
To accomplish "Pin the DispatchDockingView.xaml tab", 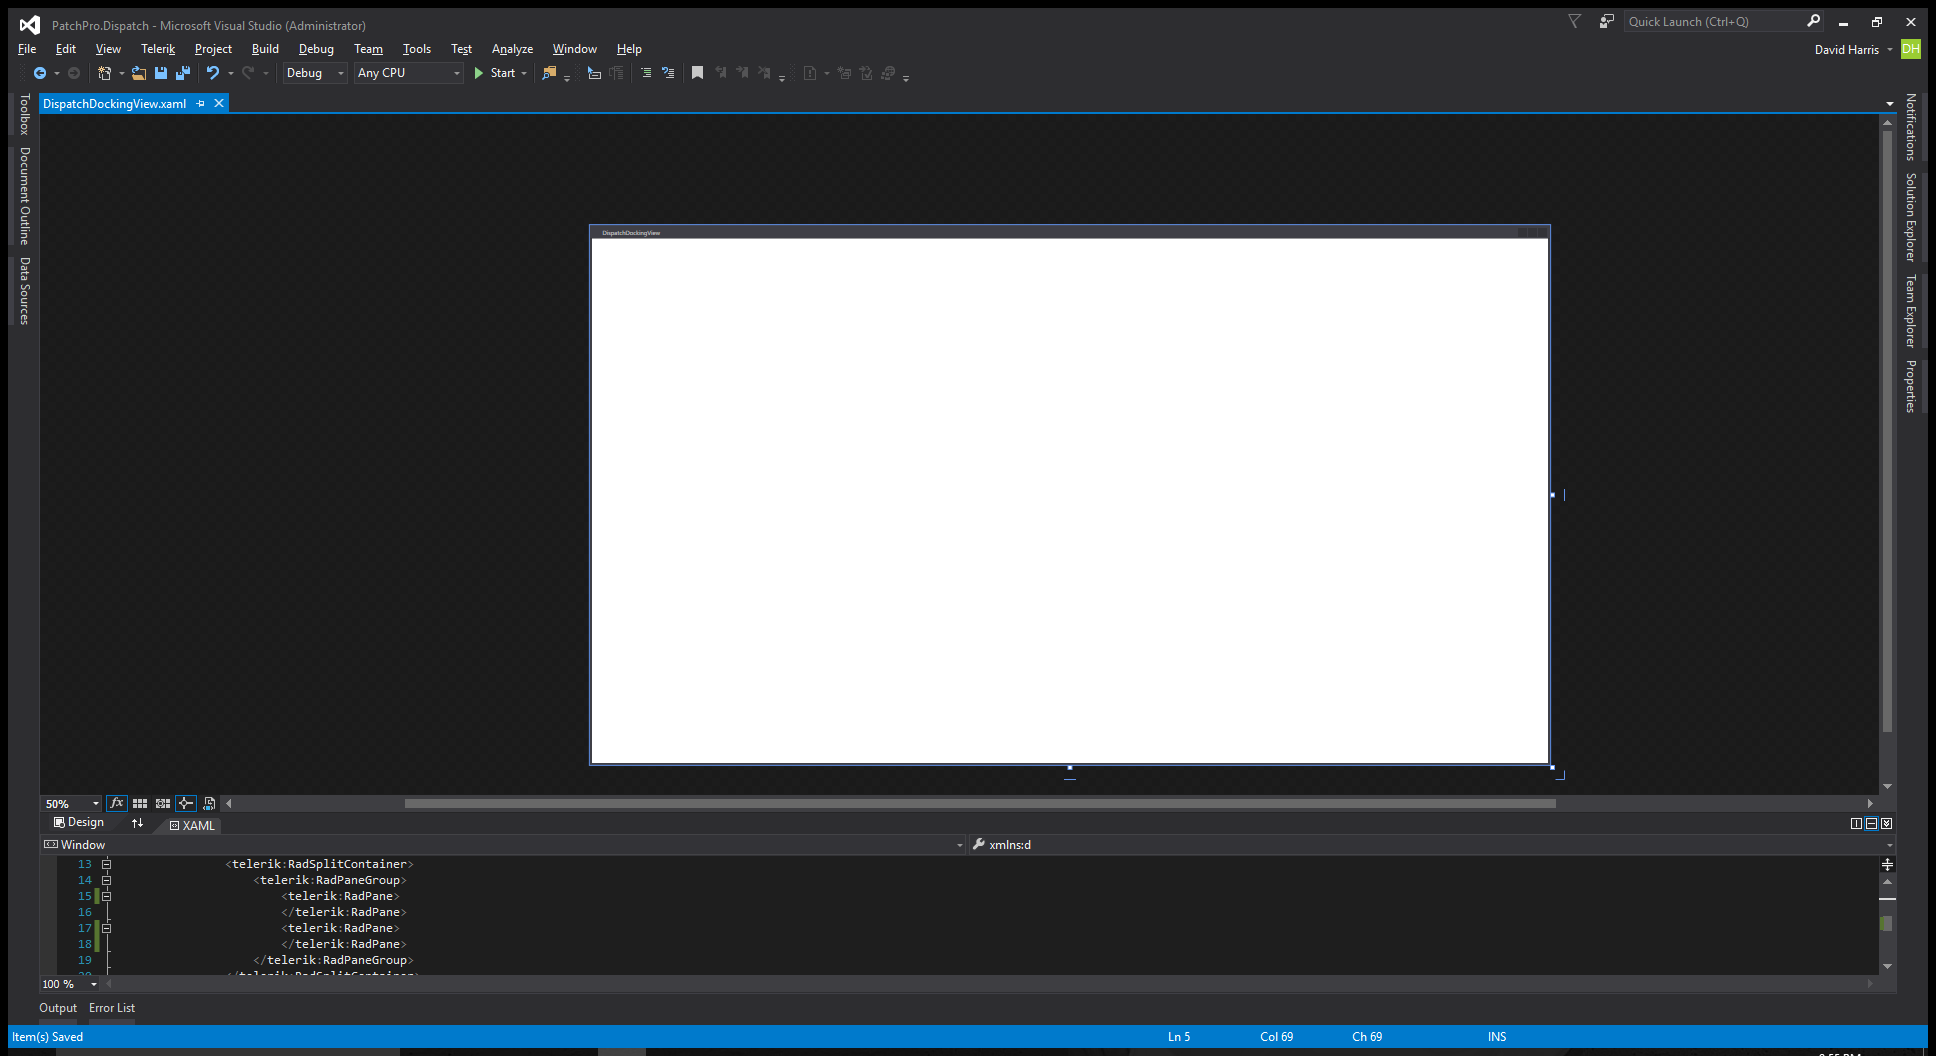I will pos(201,103).
